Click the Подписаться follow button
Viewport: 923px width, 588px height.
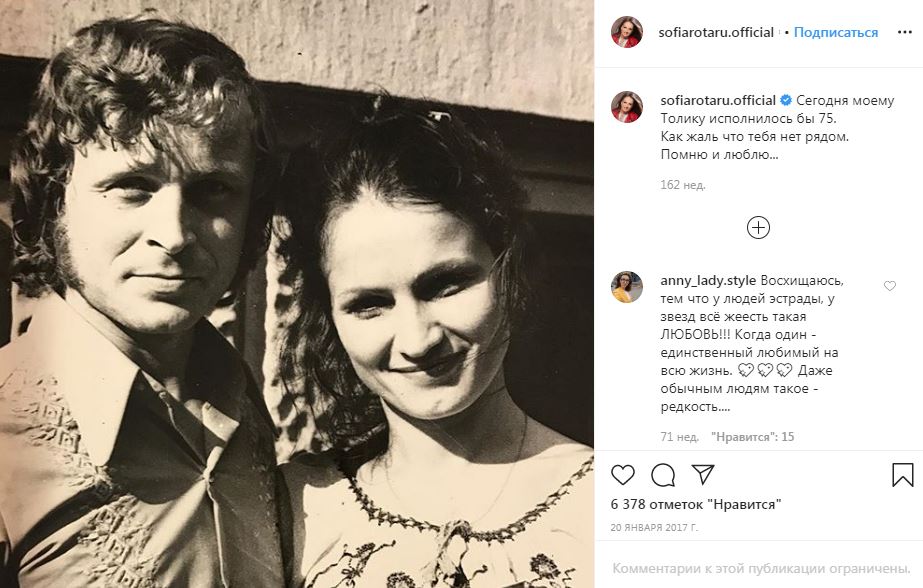pos(836,32)
